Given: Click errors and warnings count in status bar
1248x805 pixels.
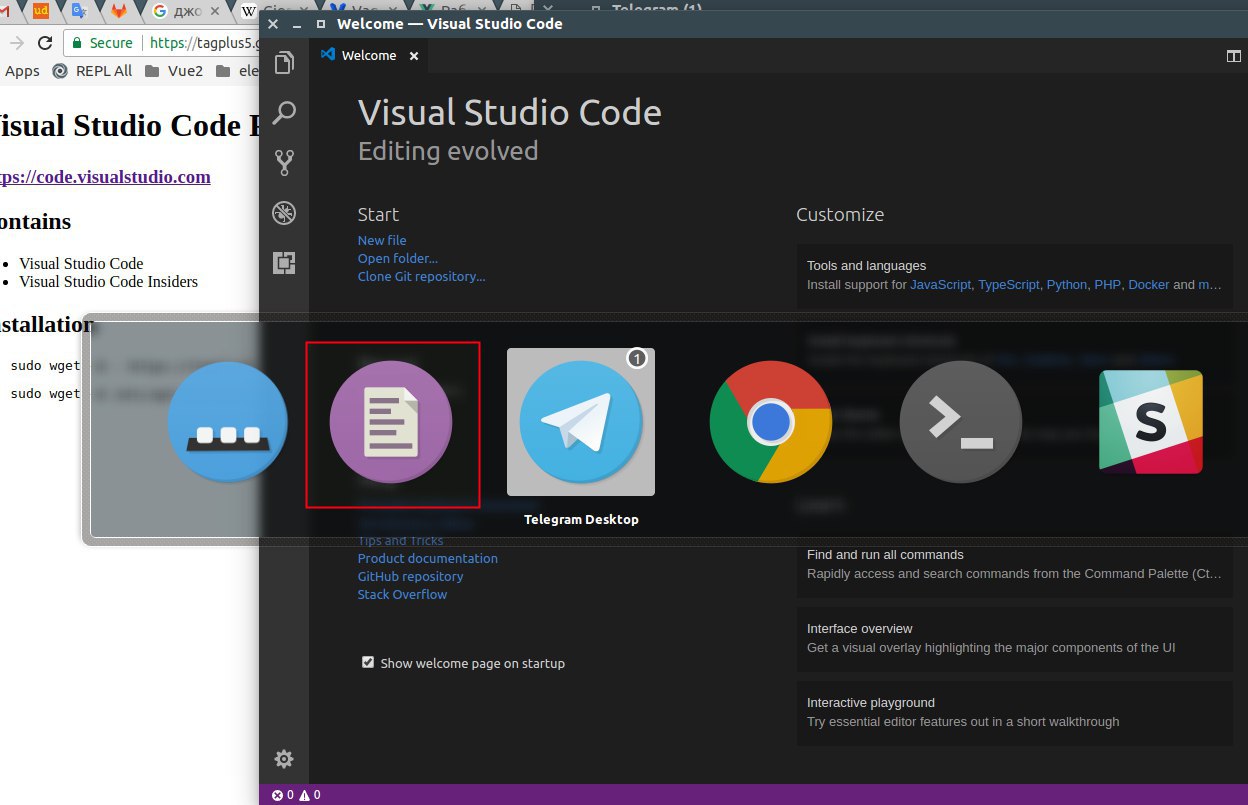Looking at the screenshot, I should click(x=296, y=795).
